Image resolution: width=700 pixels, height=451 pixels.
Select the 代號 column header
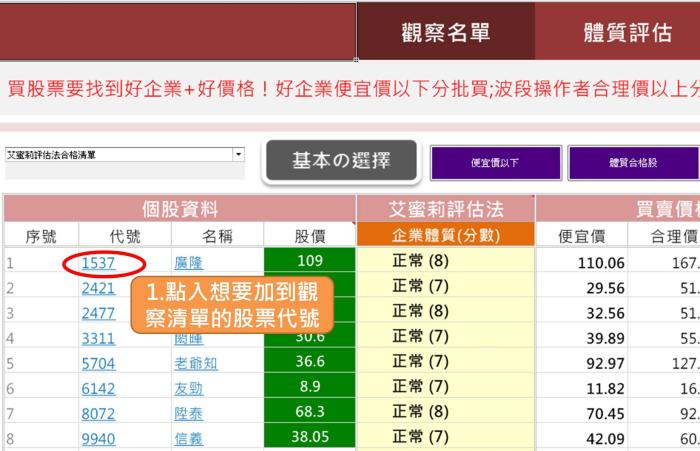pyautogui.click(x=125, y=236)
